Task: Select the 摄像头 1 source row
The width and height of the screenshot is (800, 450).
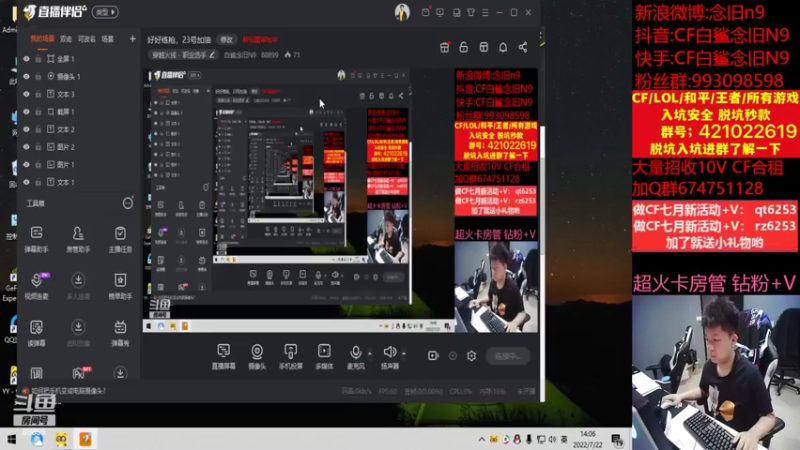Action: (x=78, y=77)
